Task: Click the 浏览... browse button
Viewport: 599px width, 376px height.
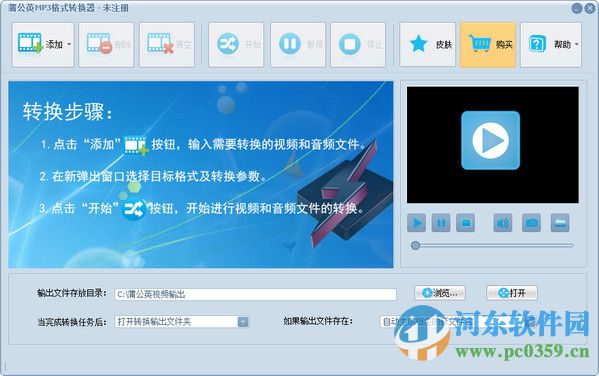Action: coord(440,293)
